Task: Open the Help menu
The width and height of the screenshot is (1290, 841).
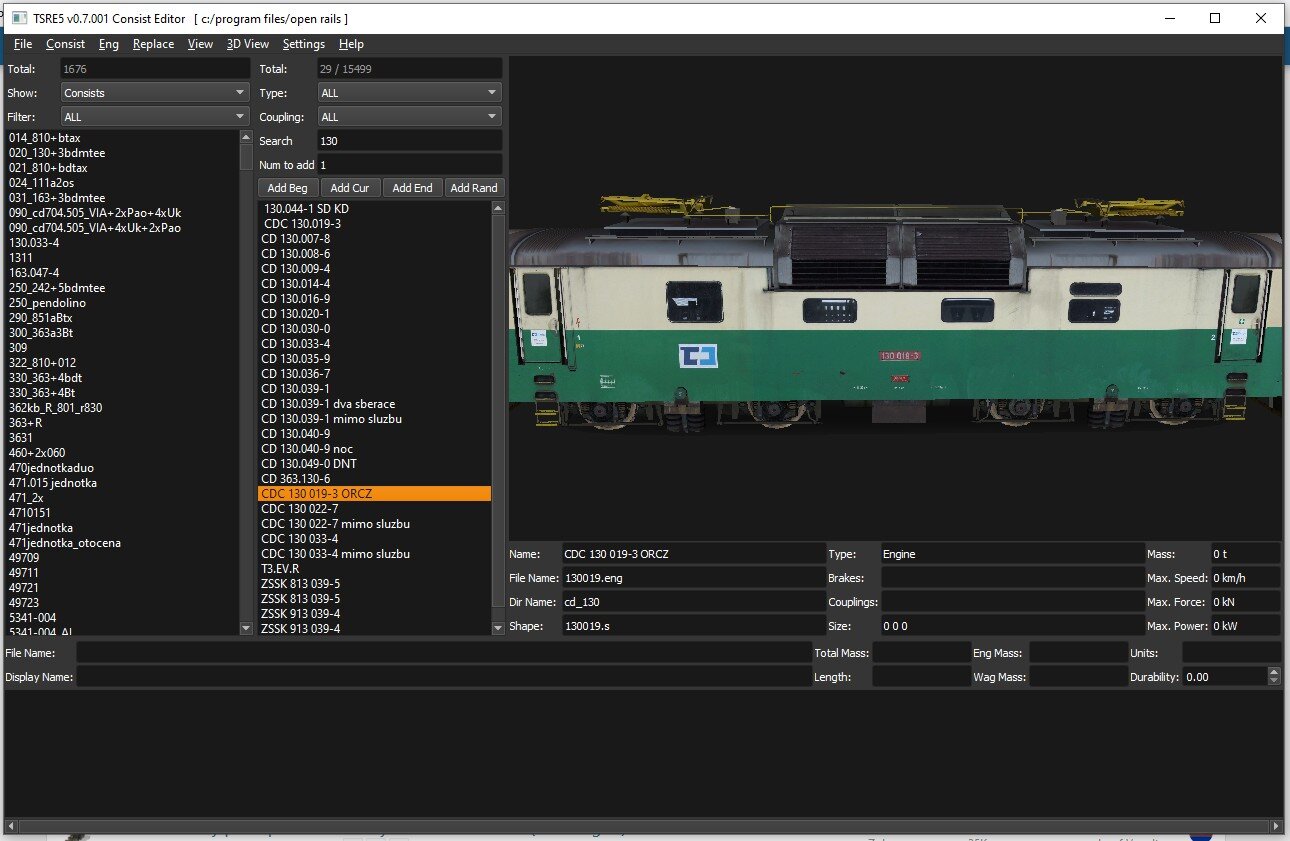Action: (351, 44)
